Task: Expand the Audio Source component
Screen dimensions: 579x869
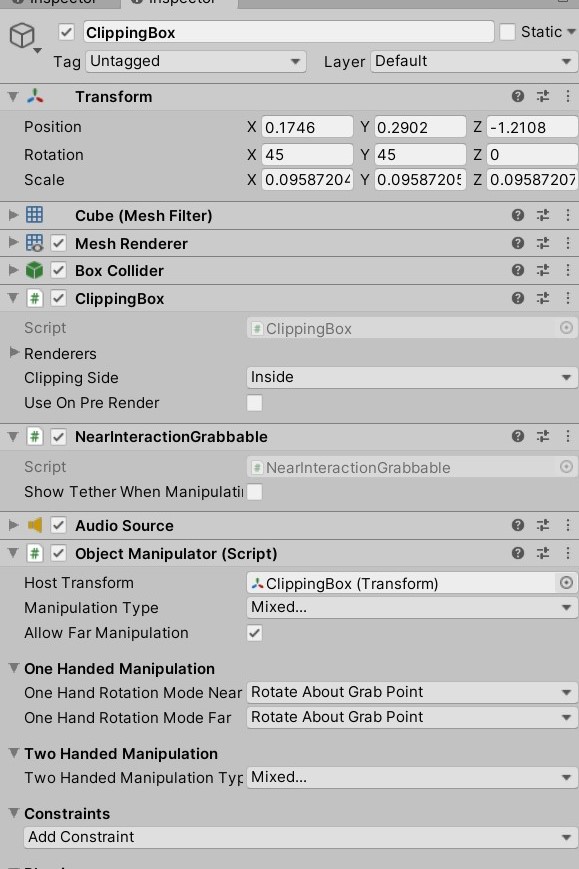Action: [13, 525]
